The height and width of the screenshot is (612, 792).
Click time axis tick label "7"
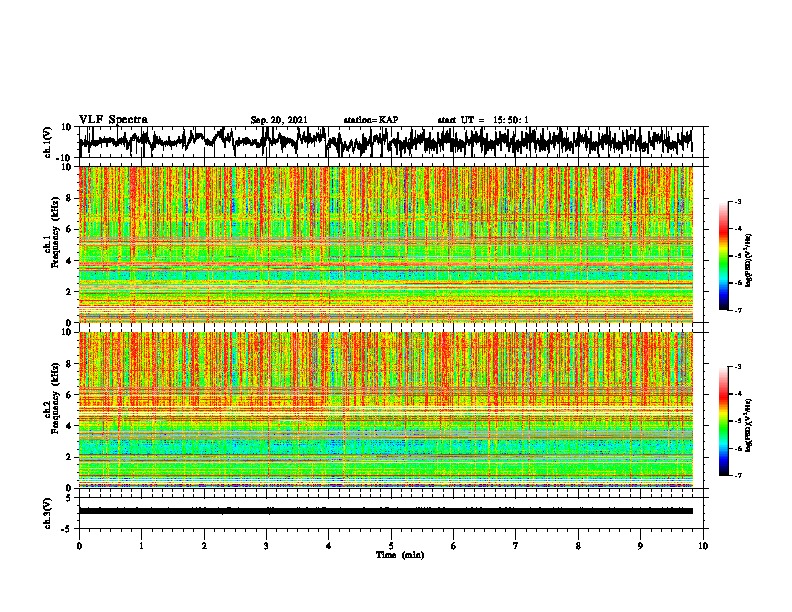click(x=516, y=546)
